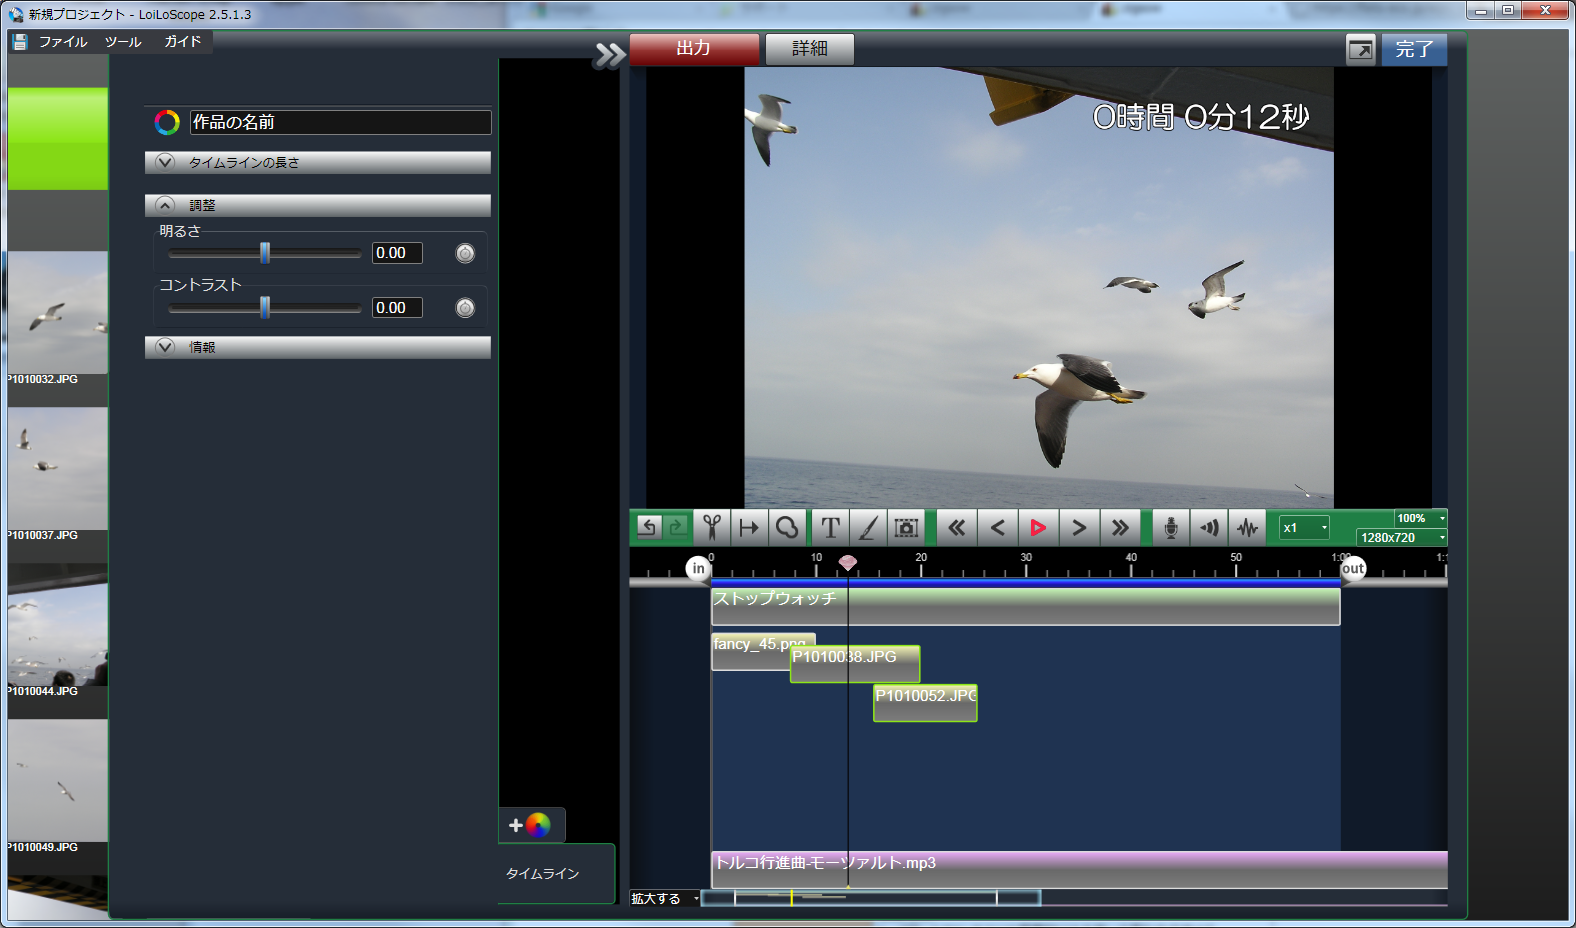Switch to the 詳細 tab
The width and height of the screenshot is (1576, 928).
[x=810, y=49]
